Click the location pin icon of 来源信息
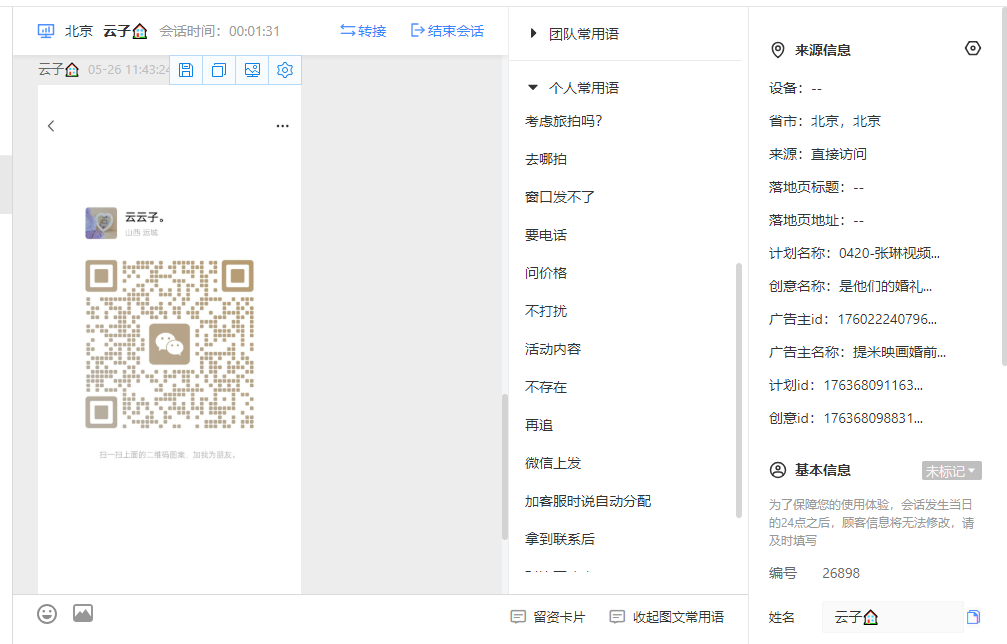 pyautogui.click(x=778, y=50)
